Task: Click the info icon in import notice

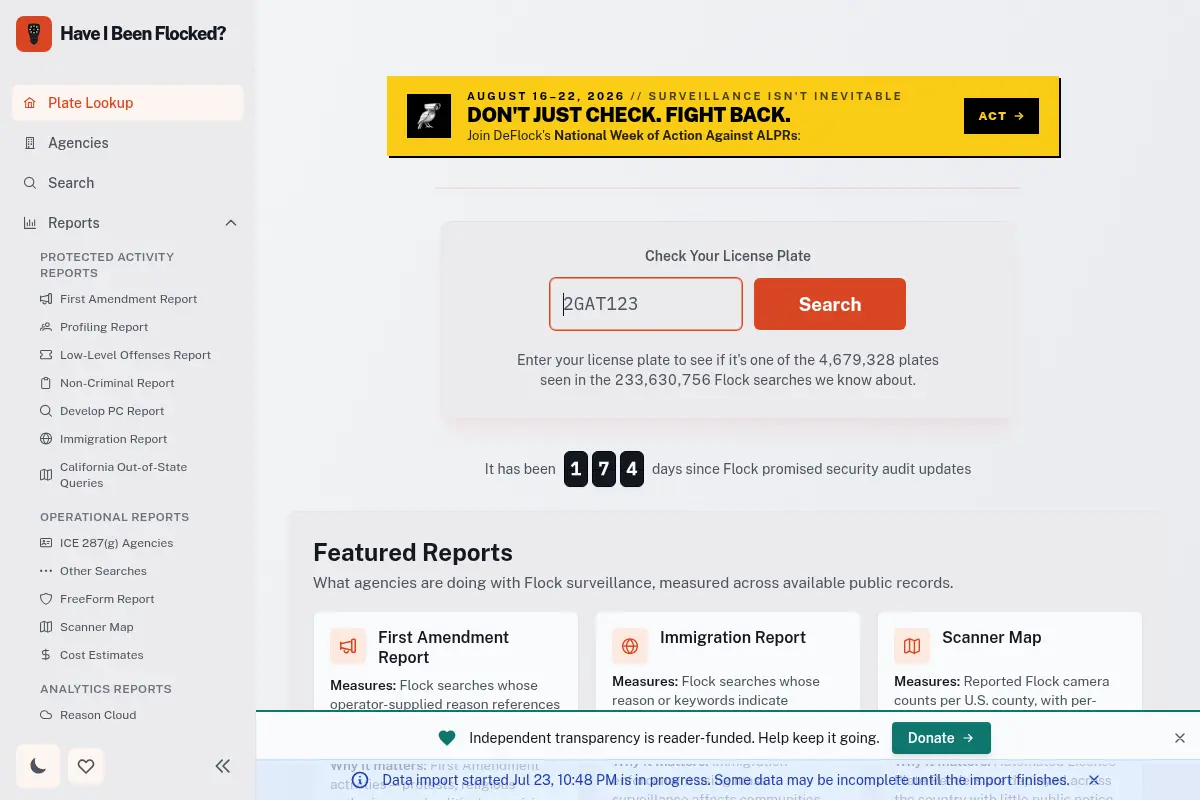Action: 360,780
